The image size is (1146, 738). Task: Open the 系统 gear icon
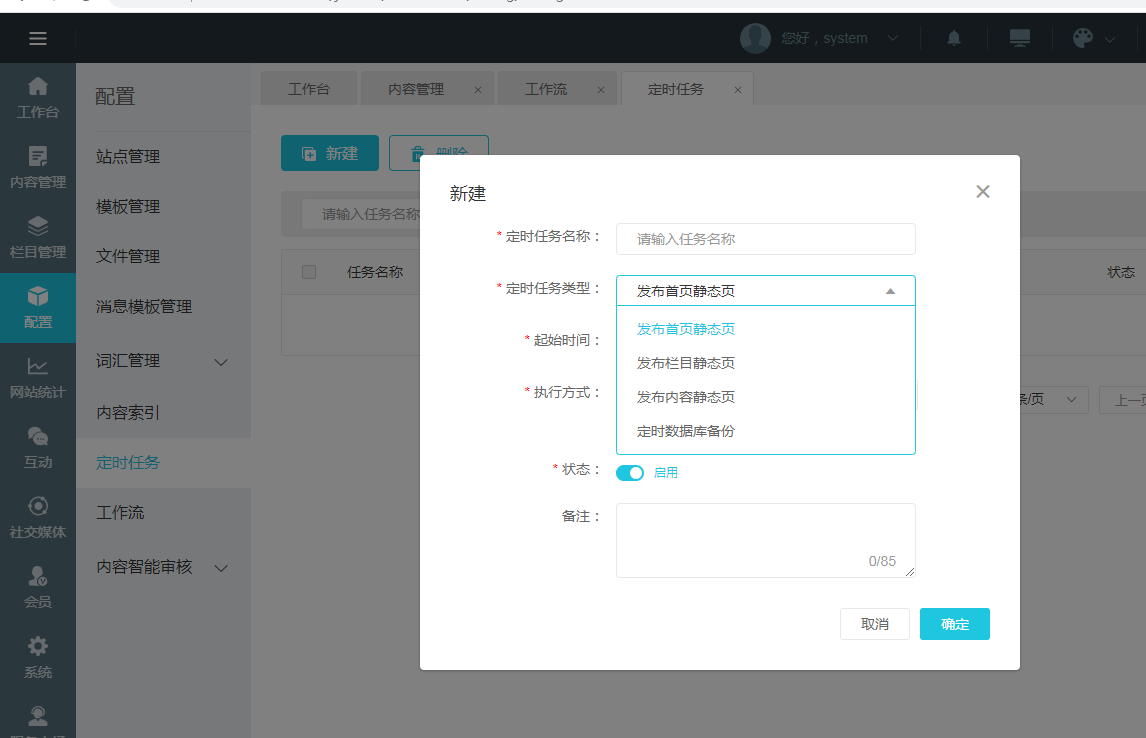38,657
